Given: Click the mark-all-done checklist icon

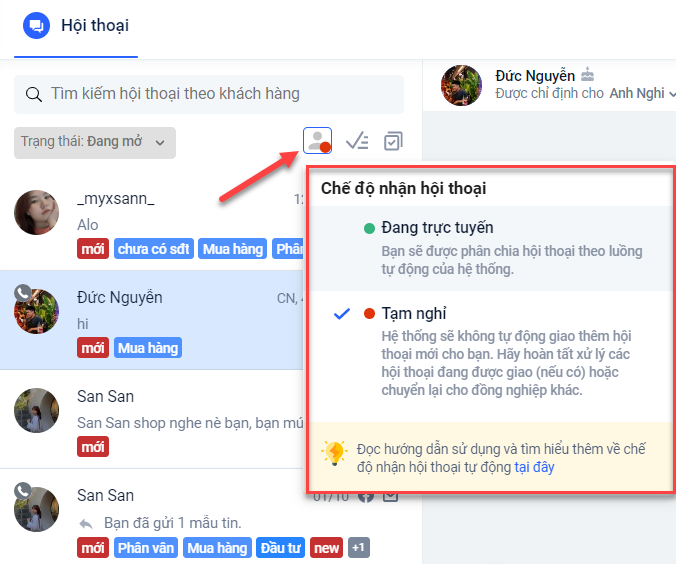Looking at the screenshot, I should click(x=357, y=141).
